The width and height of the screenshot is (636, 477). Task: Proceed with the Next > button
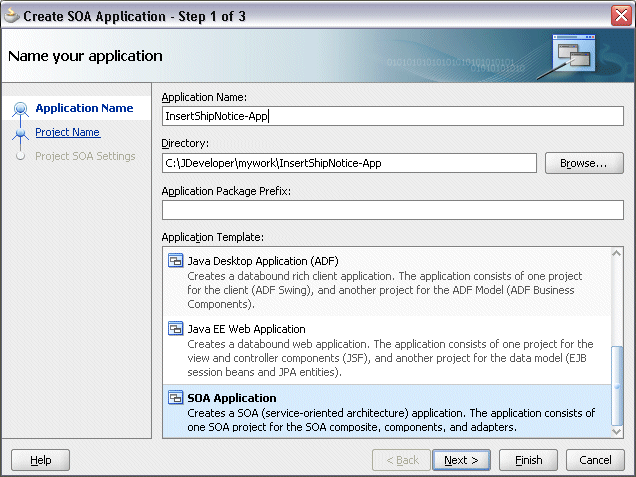click(x=461, y=460)
